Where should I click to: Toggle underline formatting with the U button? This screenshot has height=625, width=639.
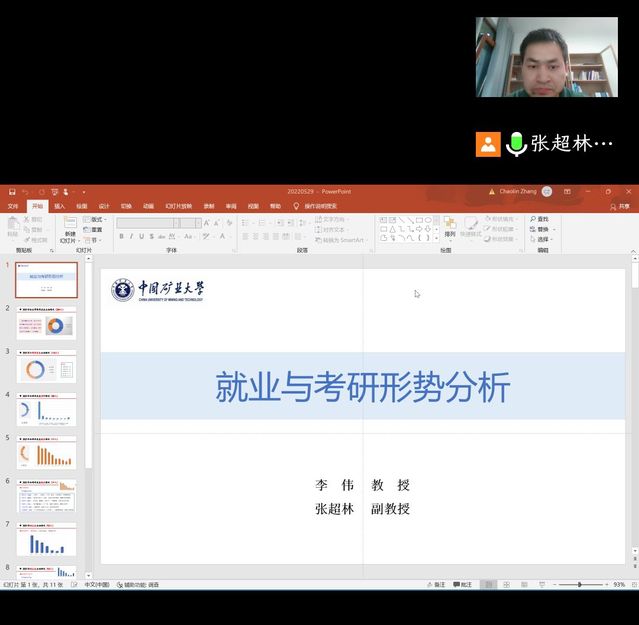click(x=141, y=237)
